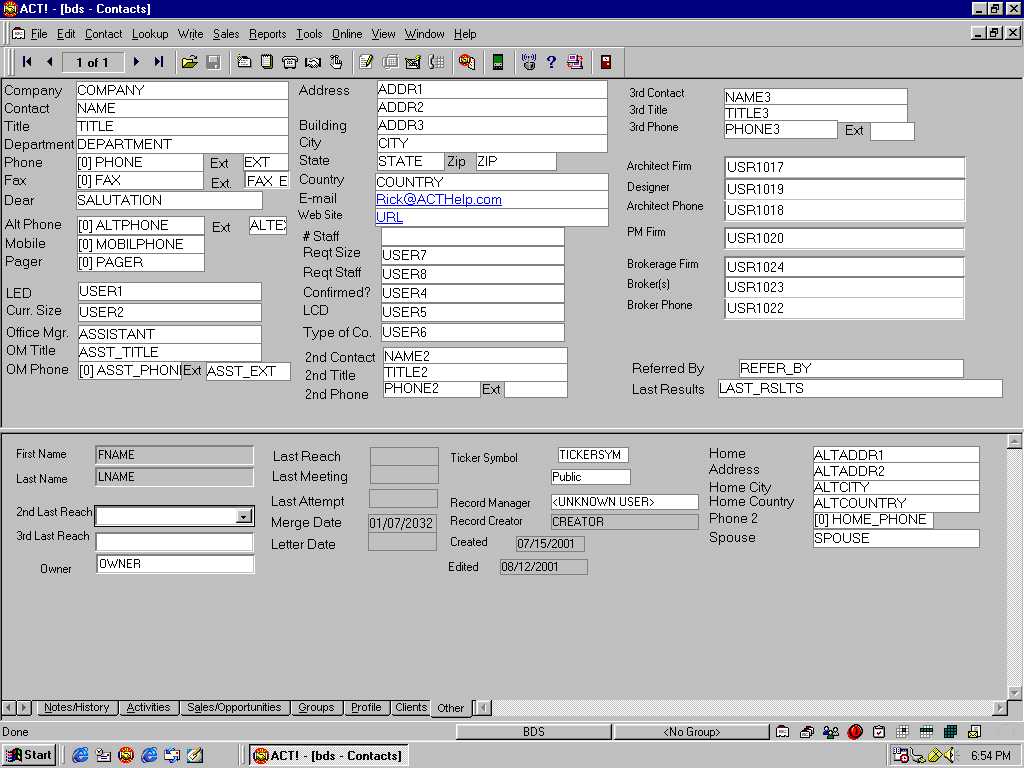Open the No Group selector button

pos(692,732)
